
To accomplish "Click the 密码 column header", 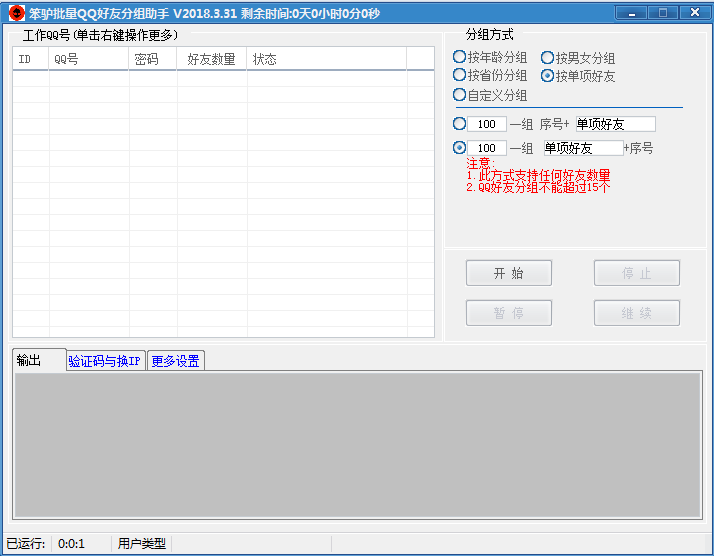I will click(x=153, y=59).
